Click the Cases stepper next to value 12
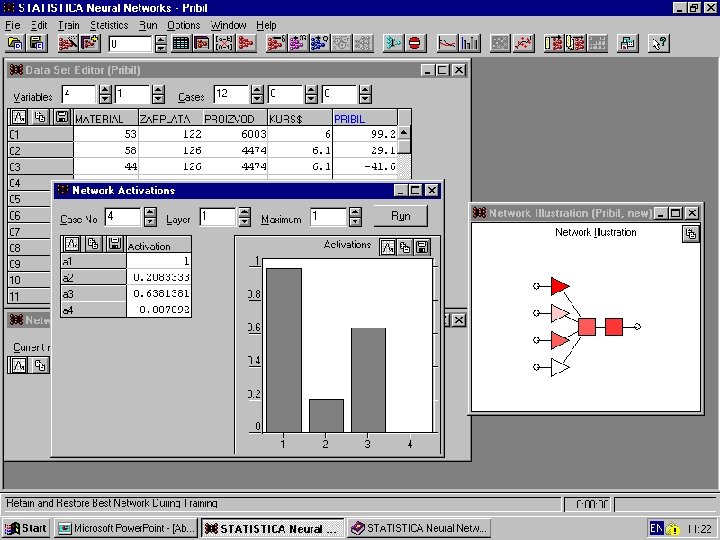Screen dimensions: 720x540 [x=258, y=94]
